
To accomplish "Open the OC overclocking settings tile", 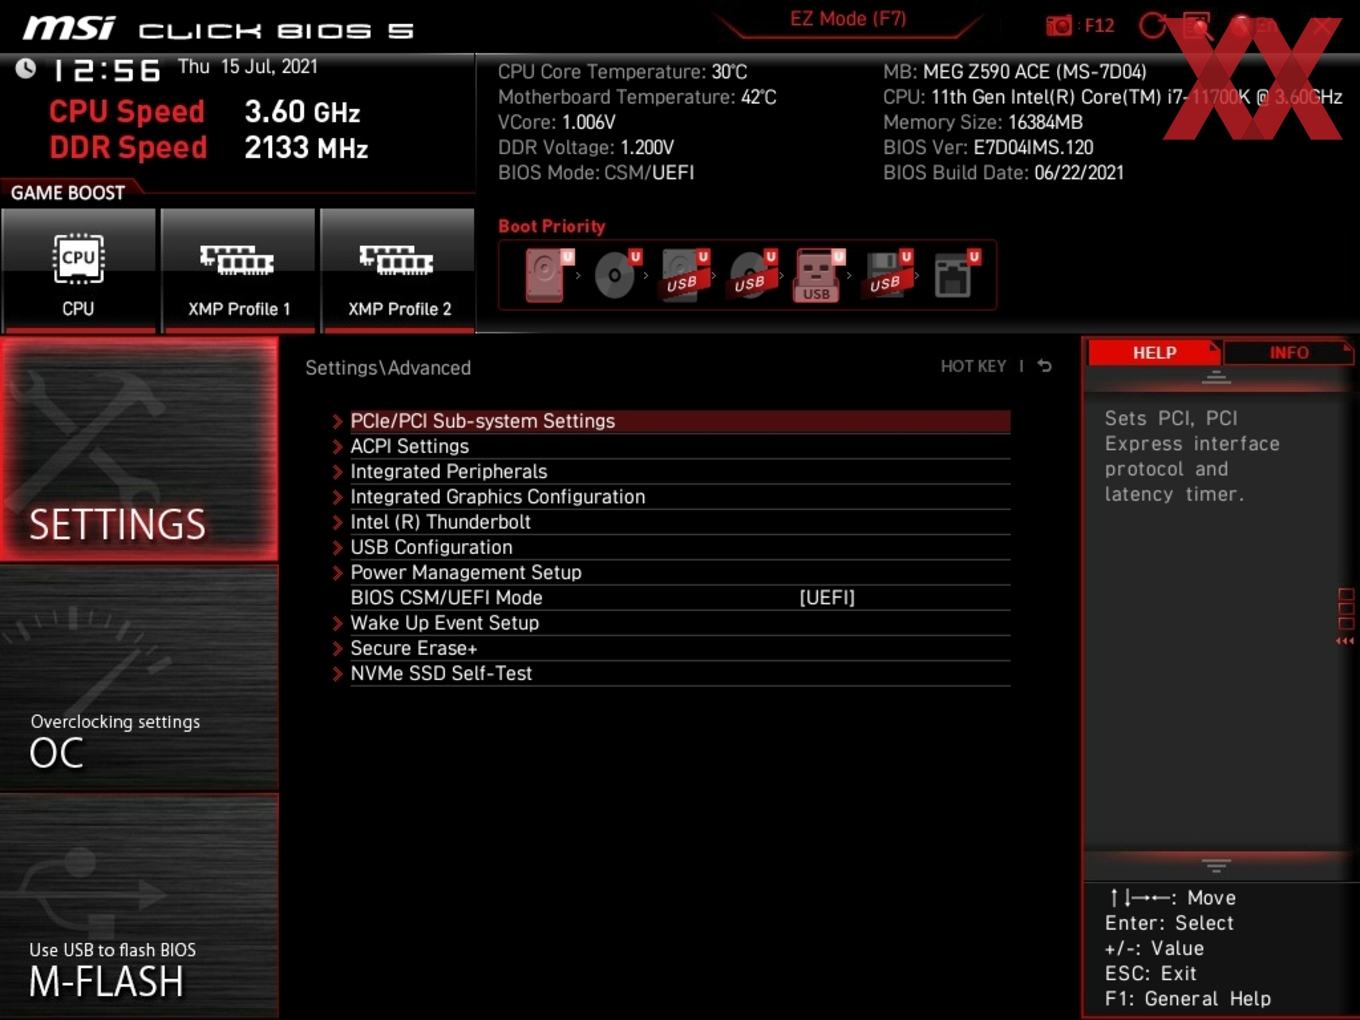I will coord(139,678).
